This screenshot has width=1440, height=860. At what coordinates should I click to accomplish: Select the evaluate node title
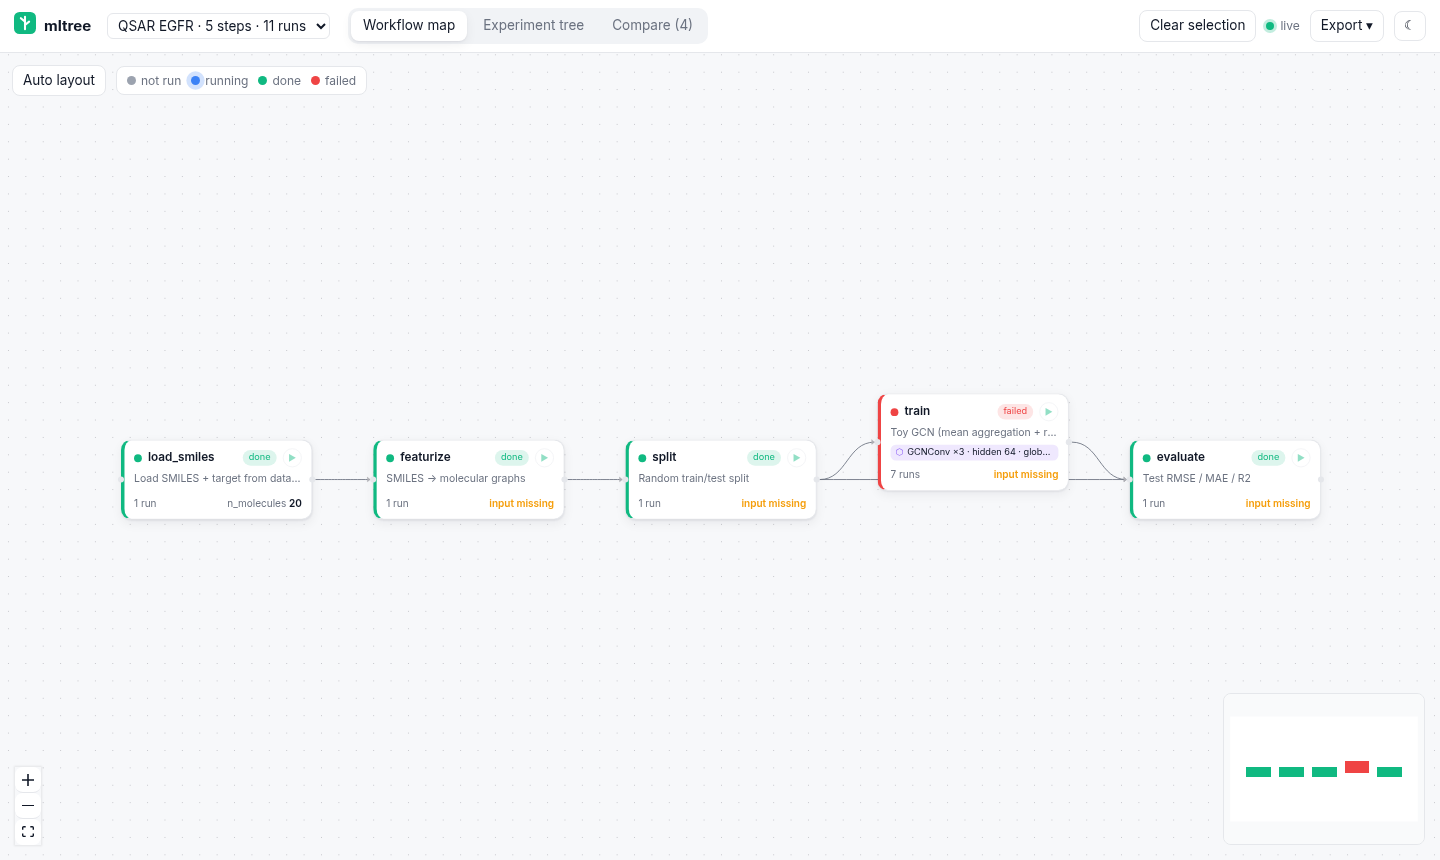[1180, 457]
